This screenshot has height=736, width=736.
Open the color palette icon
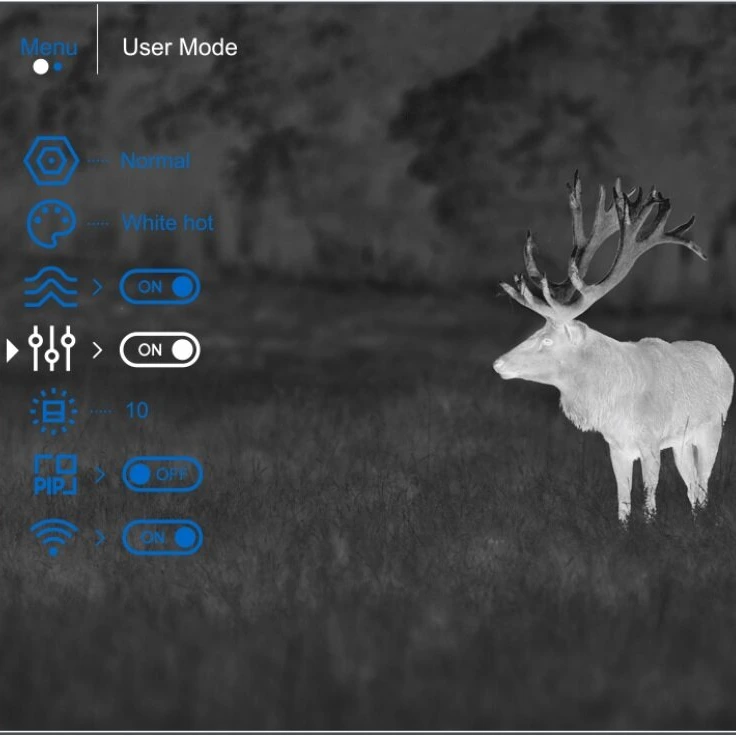(52, 223)
